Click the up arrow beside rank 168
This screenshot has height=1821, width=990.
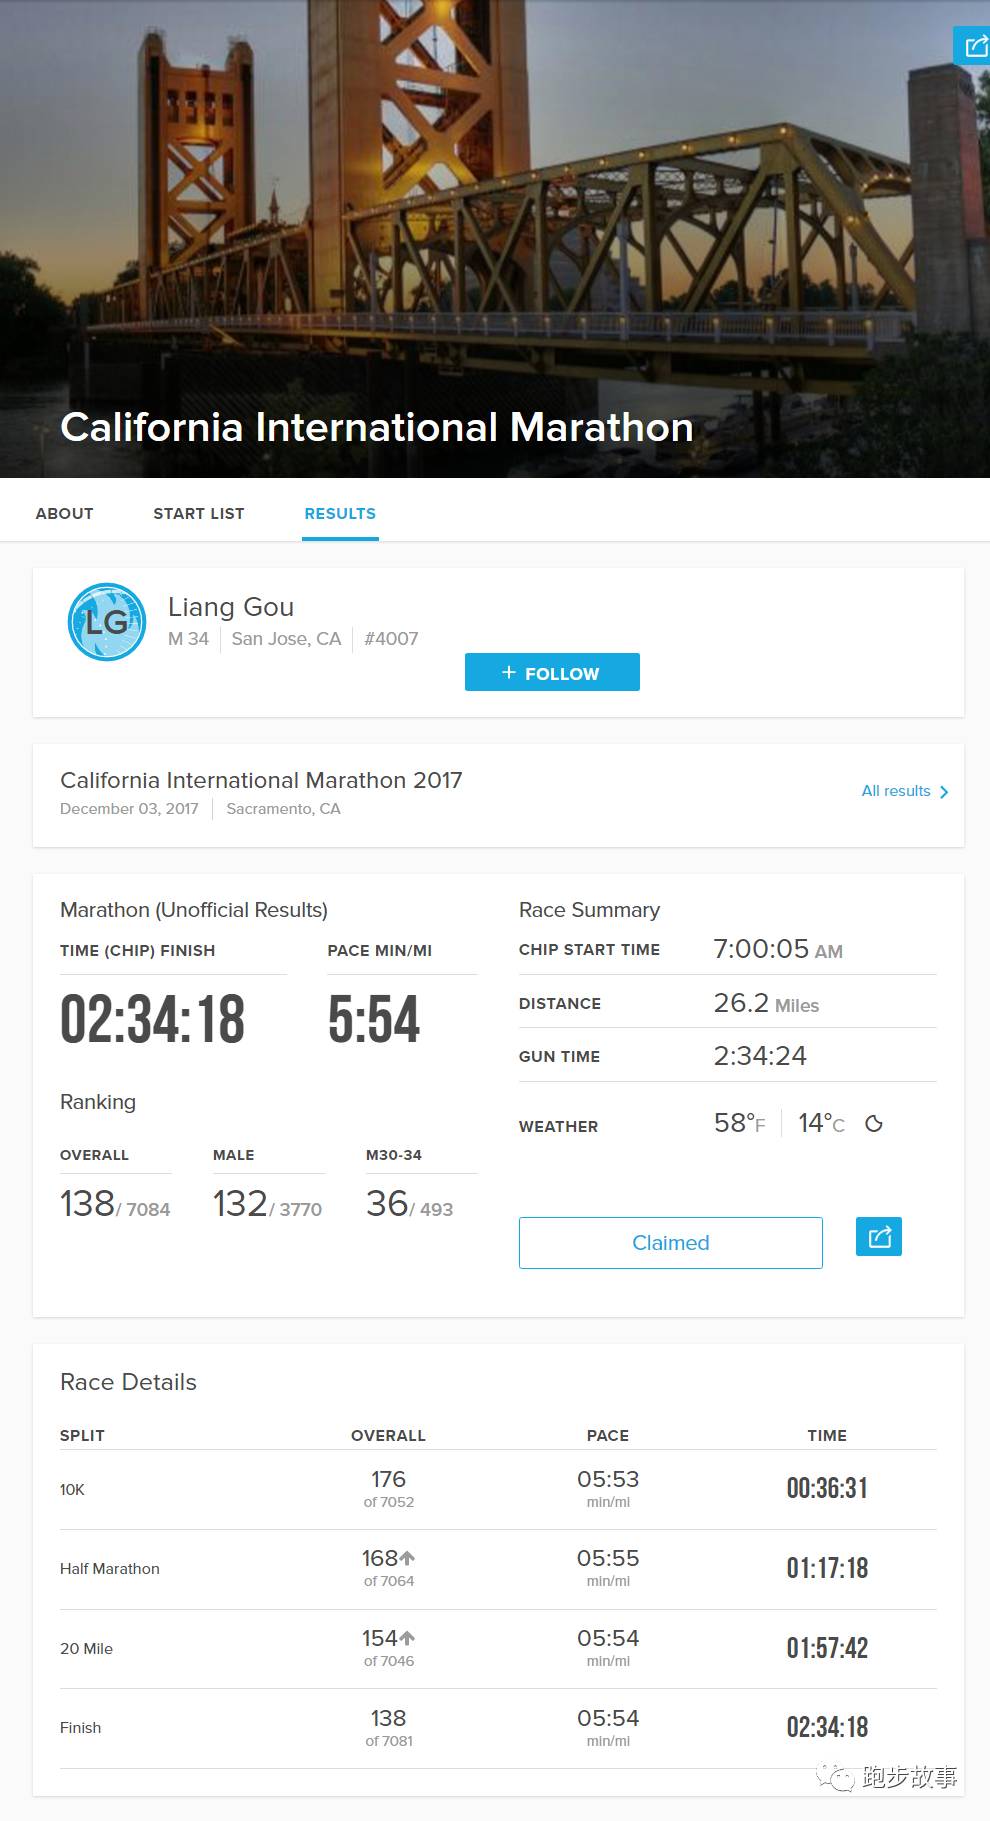click(x=408, y=1558)
